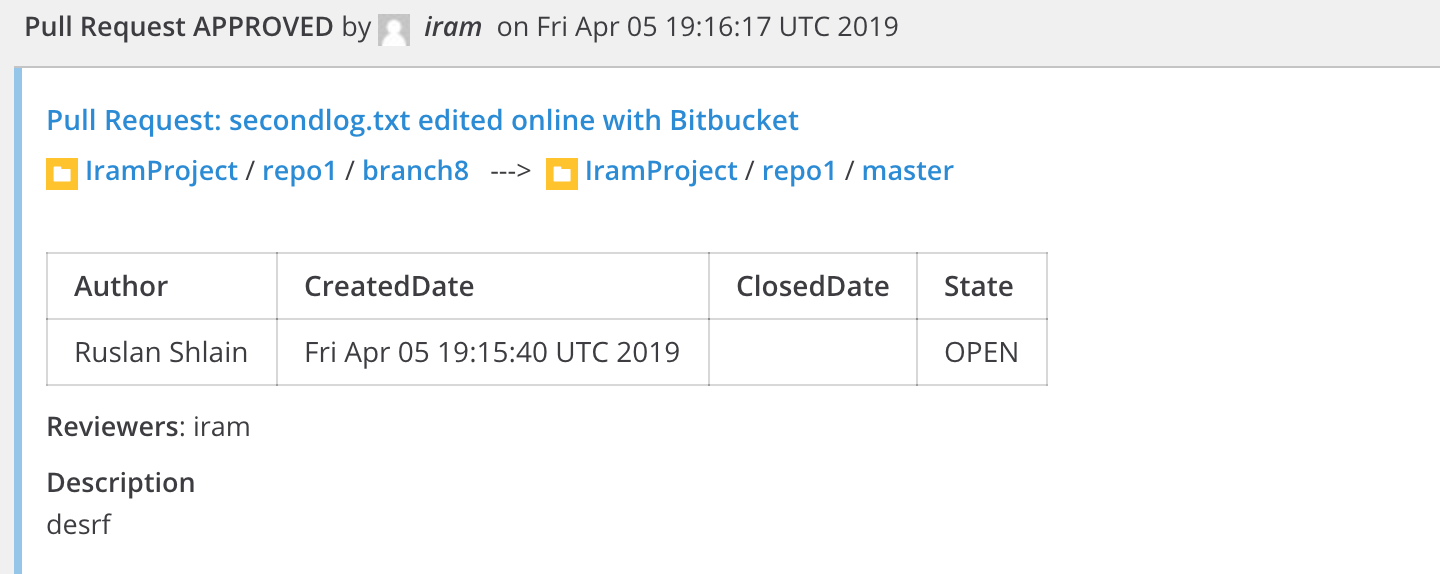The width and height of the screenshot is (1440, 574).
Task: Open the source repo1 repository link
Action: (x=300, y=171)
